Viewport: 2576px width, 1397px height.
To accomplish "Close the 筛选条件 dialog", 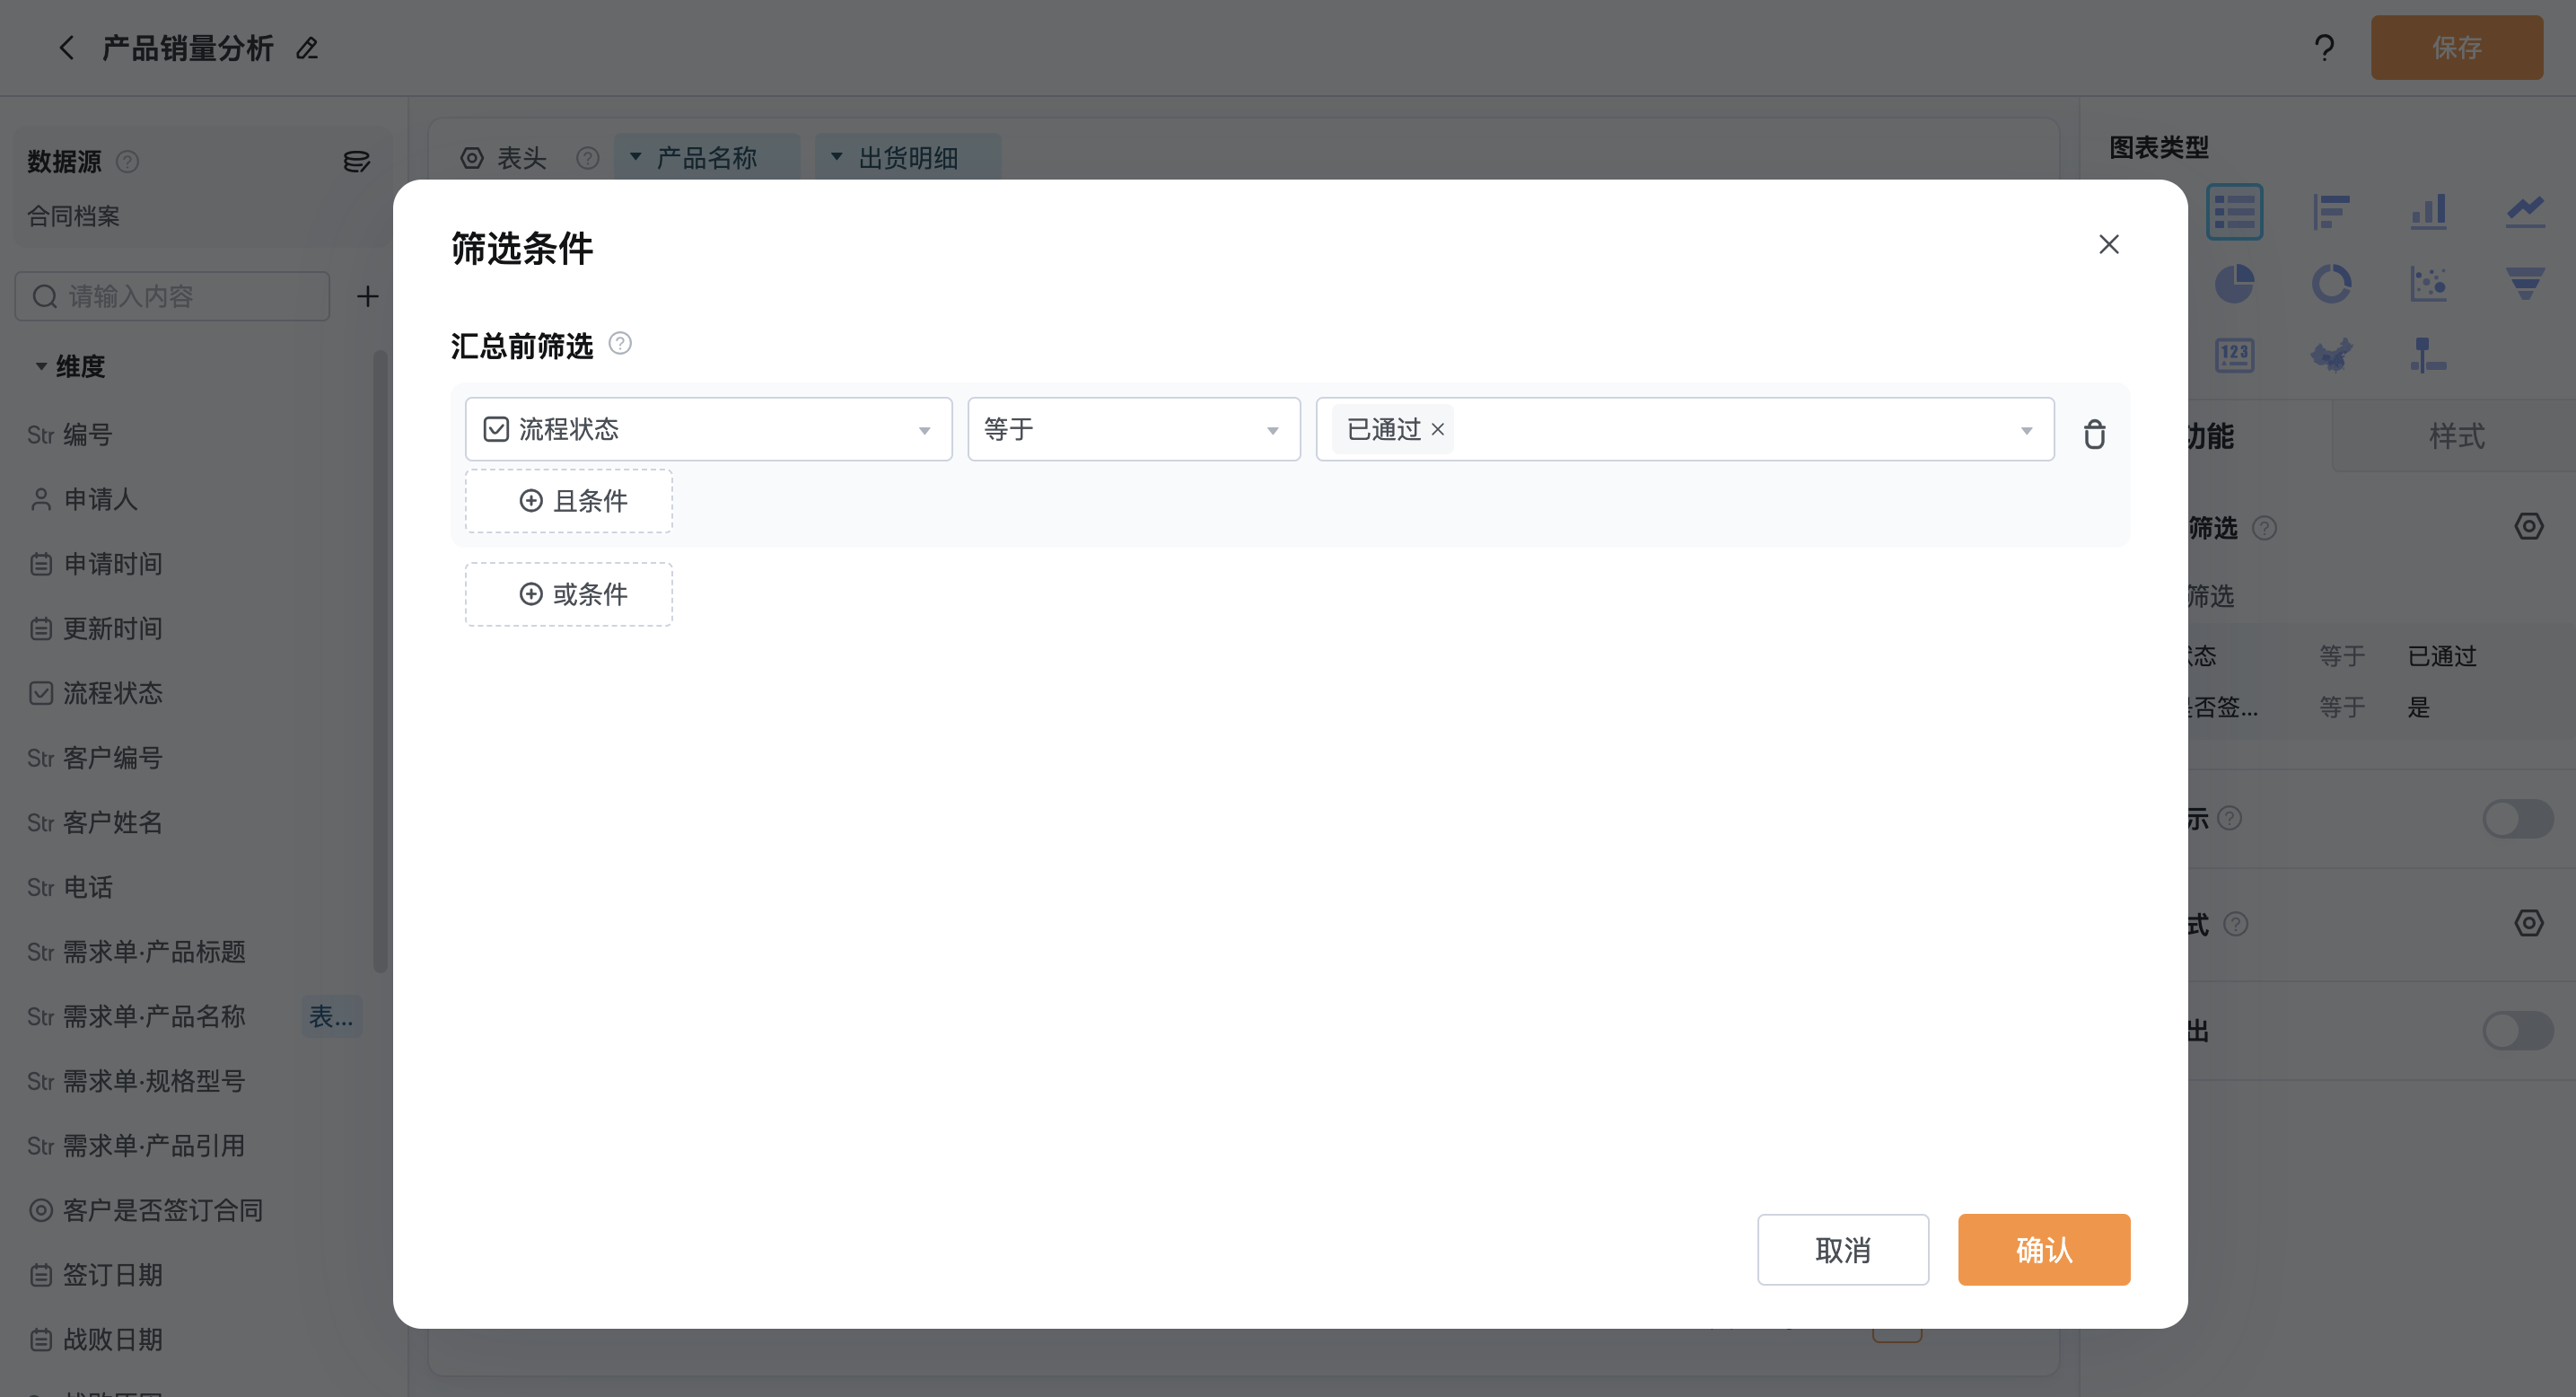I will 2108,245.
